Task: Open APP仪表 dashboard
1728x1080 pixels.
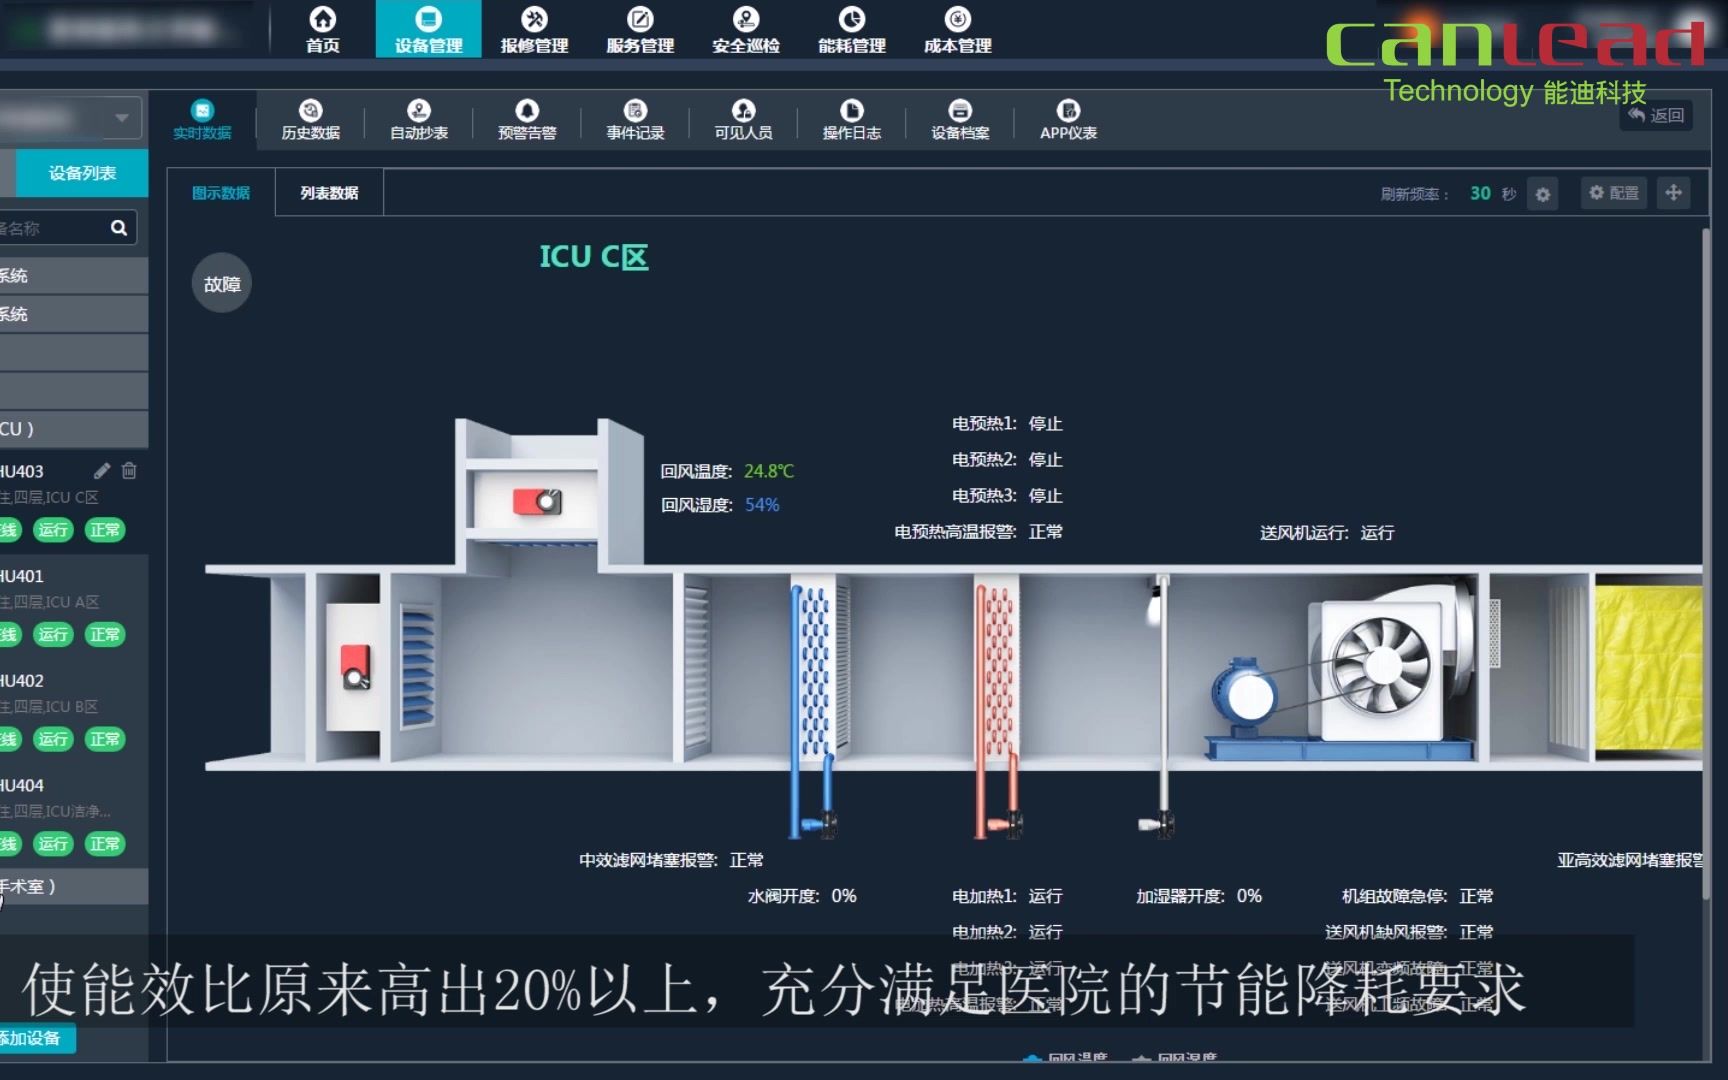Action: click(1068, 120)
